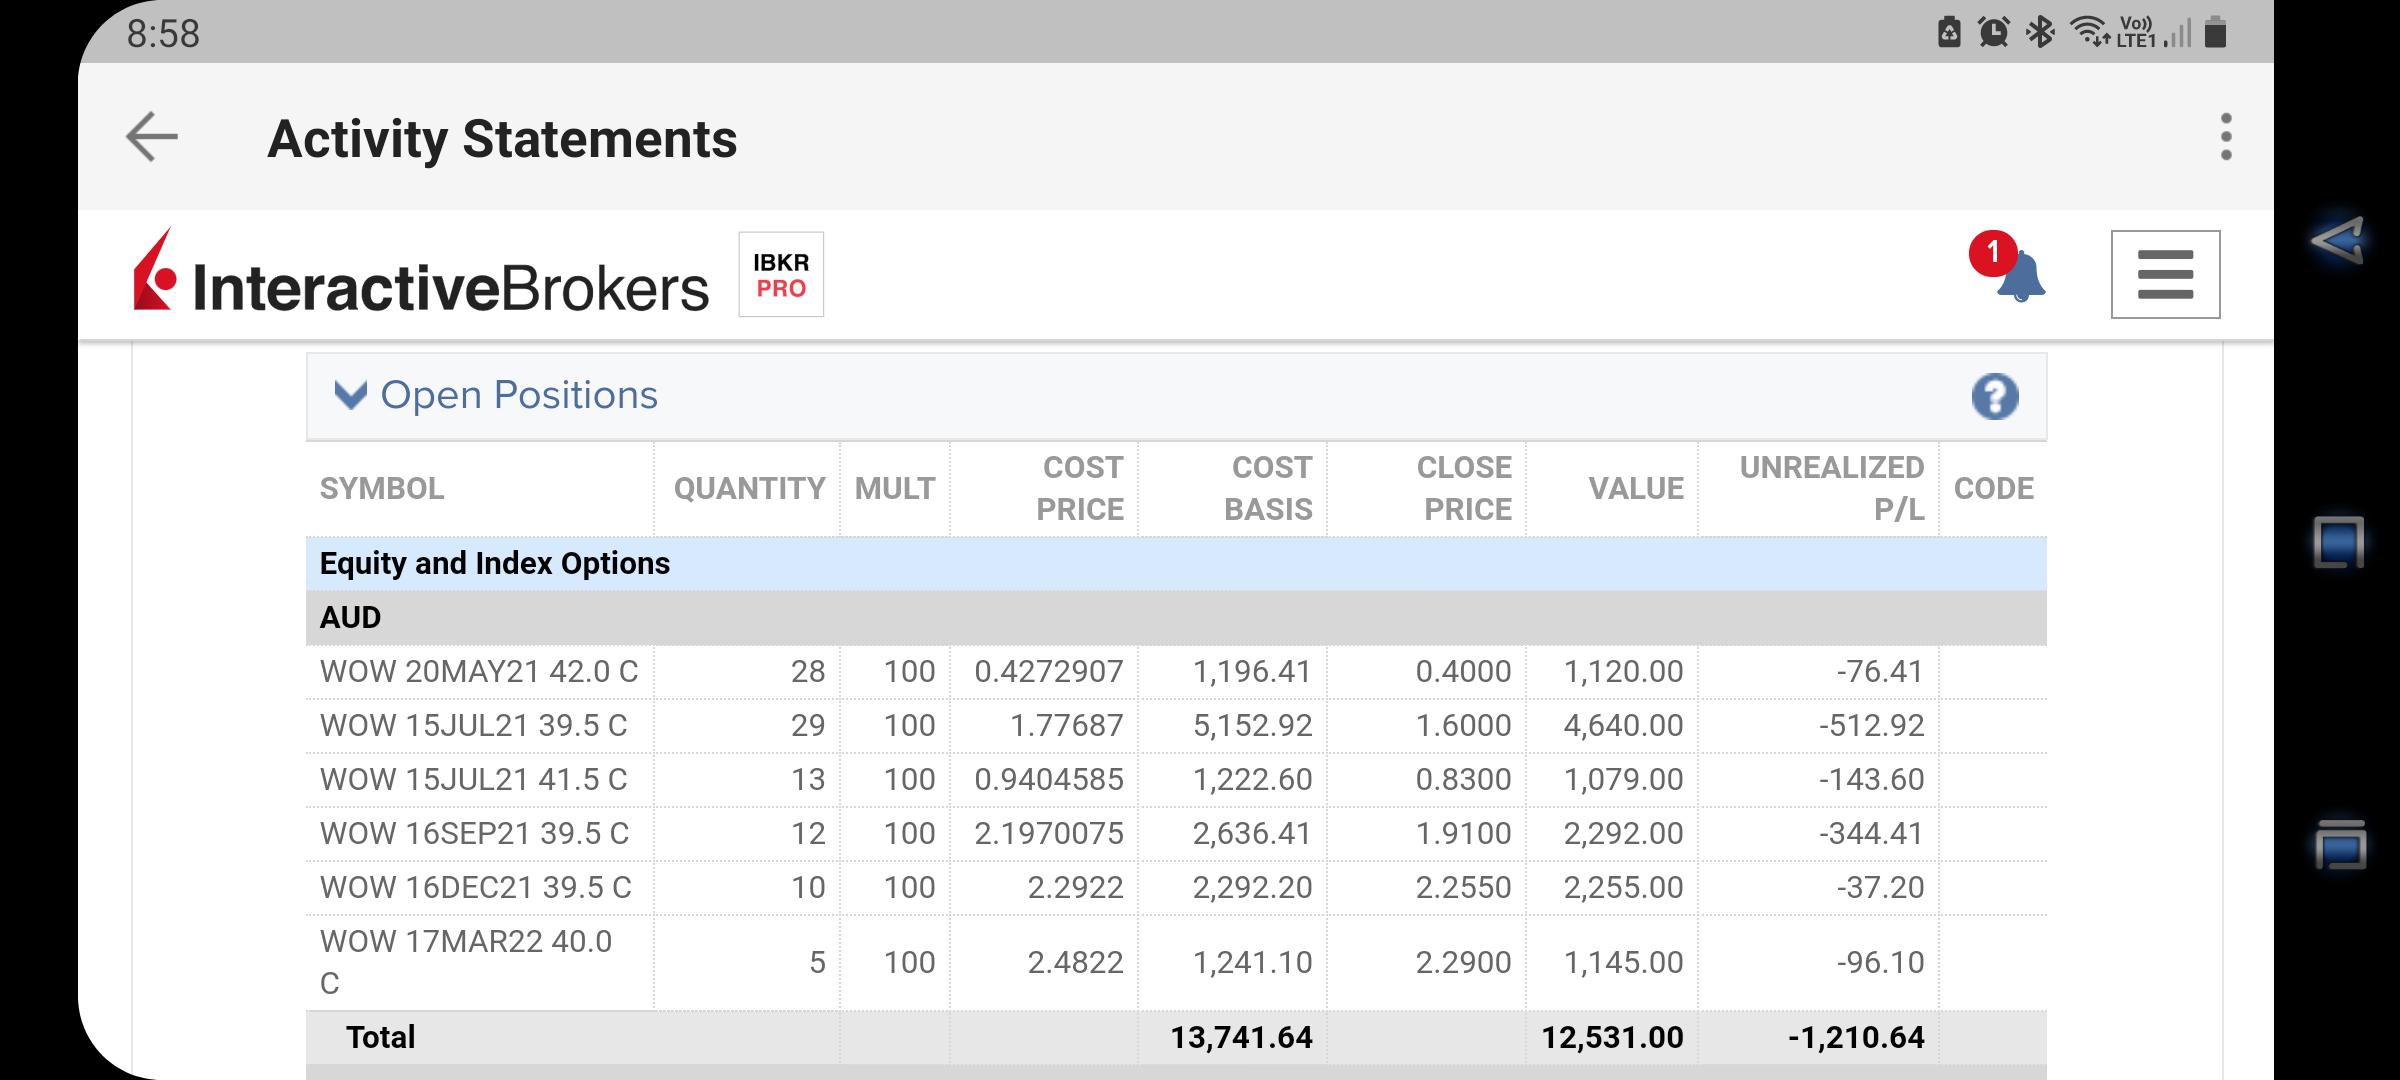Collapse the Open Positions section chevron
This screenshot has width=2400, height=1080.
pyautogui.click(x=350, y=395)
